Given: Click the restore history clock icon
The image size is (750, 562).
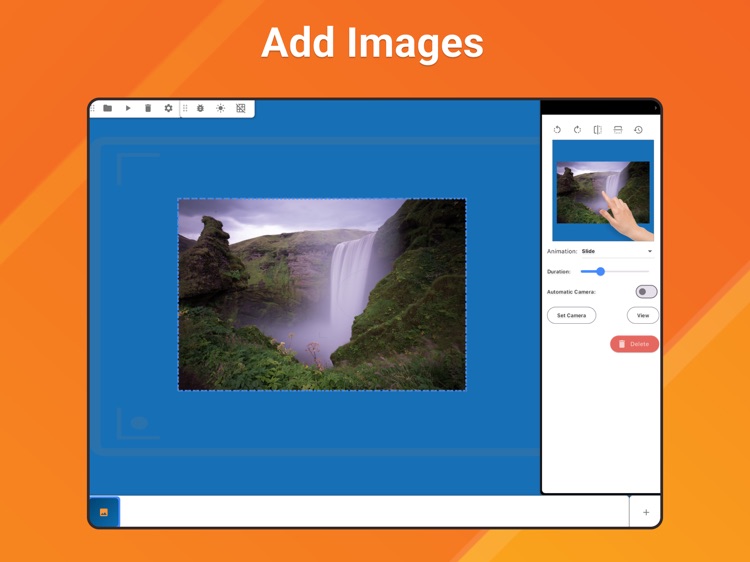Looking at the screenshot, I should [638, 130].
